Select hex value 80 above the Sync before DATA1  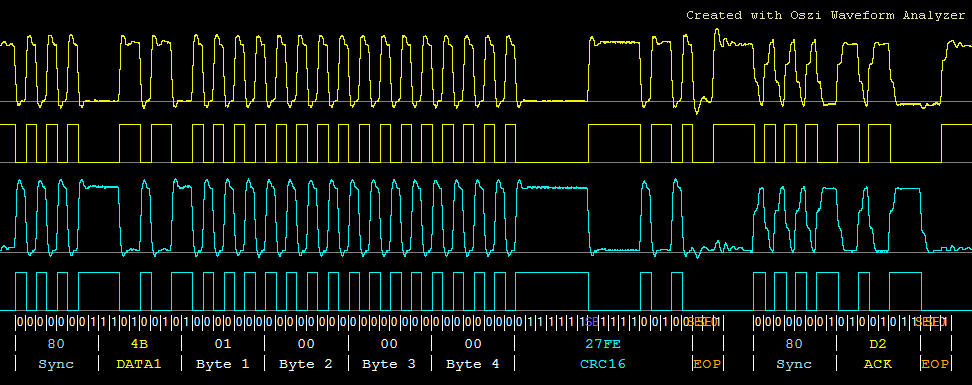coord(56,343)
